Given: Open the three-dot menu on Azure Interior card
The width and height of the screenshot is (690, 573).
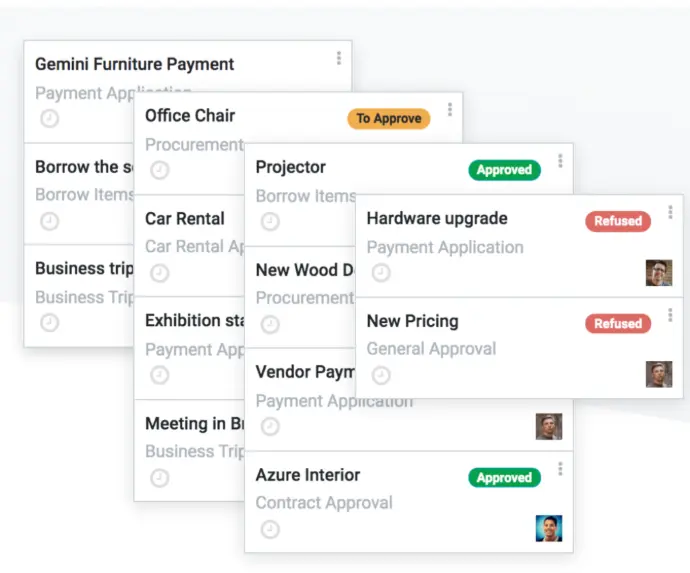Looking at the screenshot, I should coord(560,469).
